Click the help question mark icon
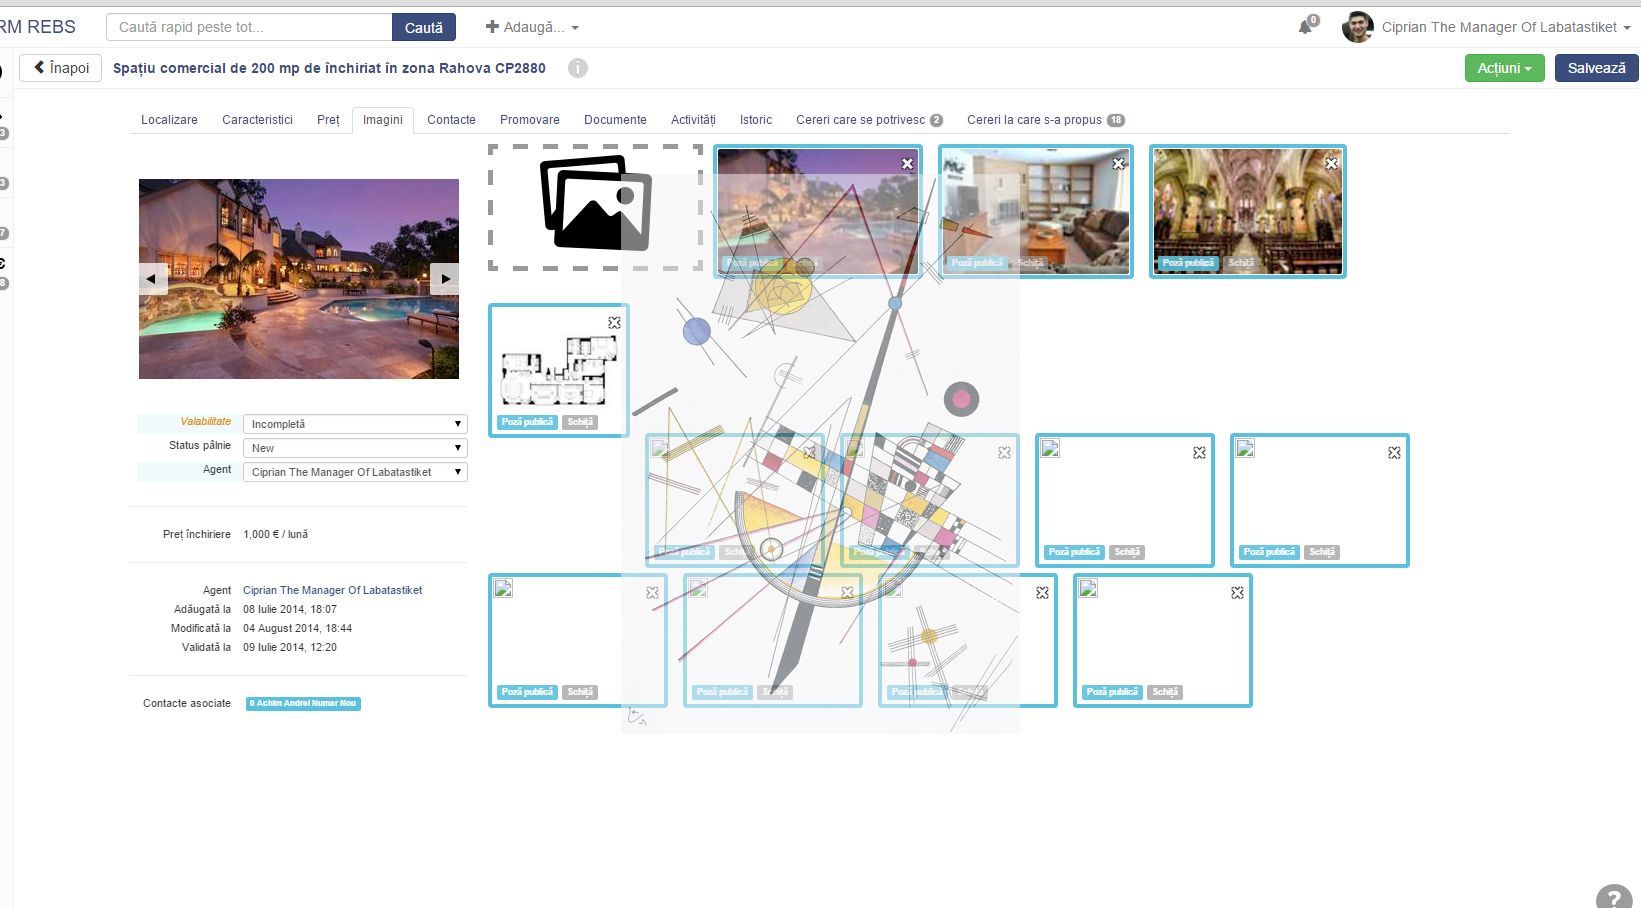 coord(1613,897)
